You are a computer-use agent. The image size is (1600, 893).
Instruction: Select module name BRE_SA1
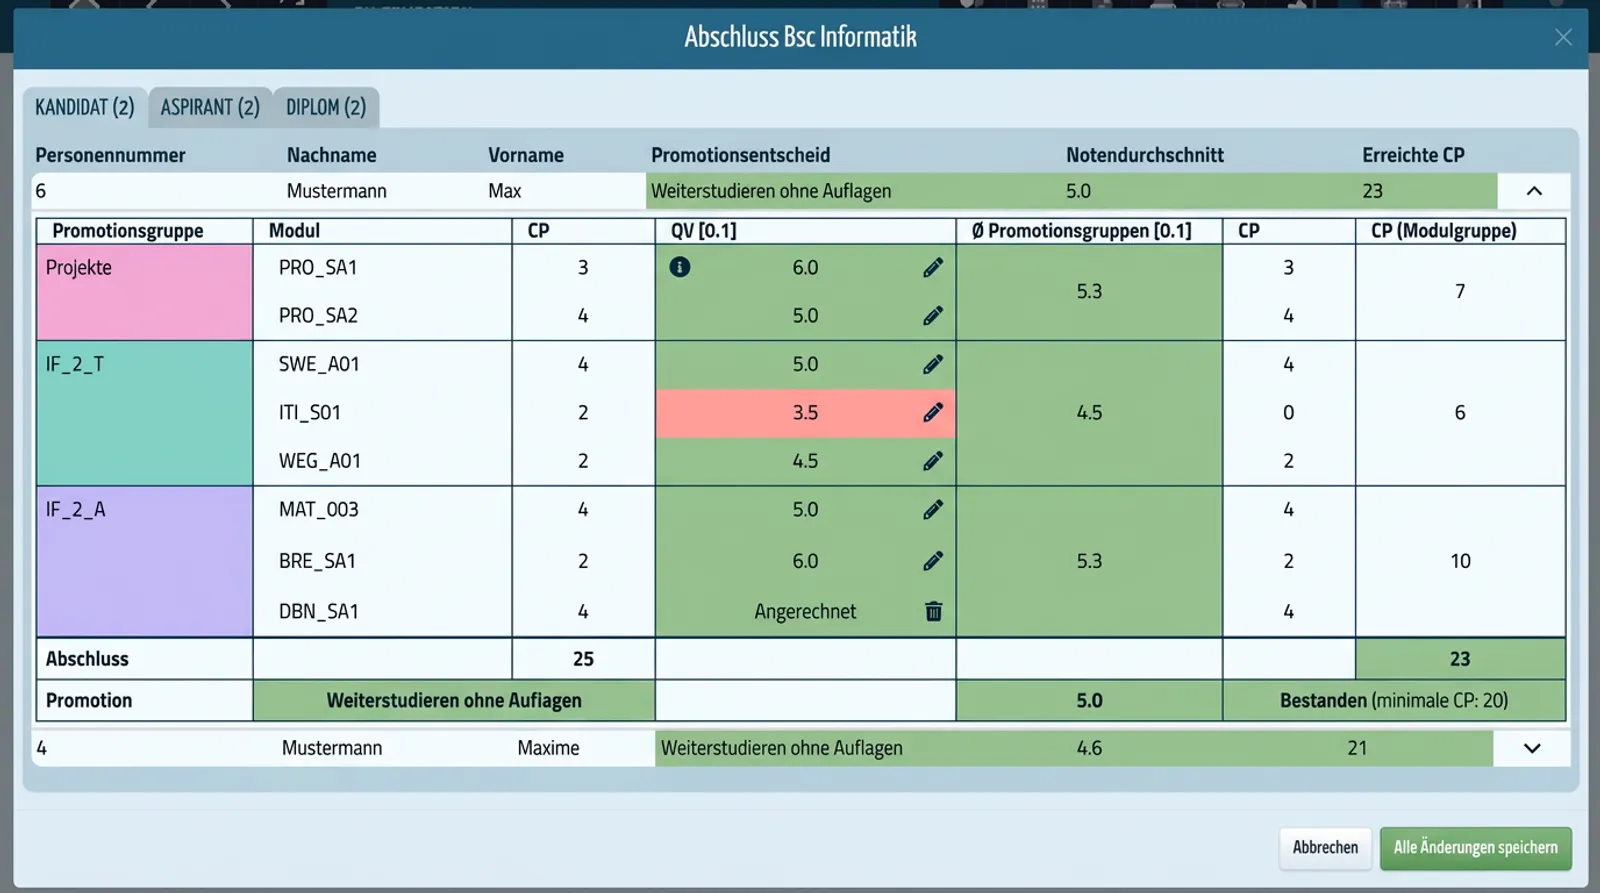[317, 561]
